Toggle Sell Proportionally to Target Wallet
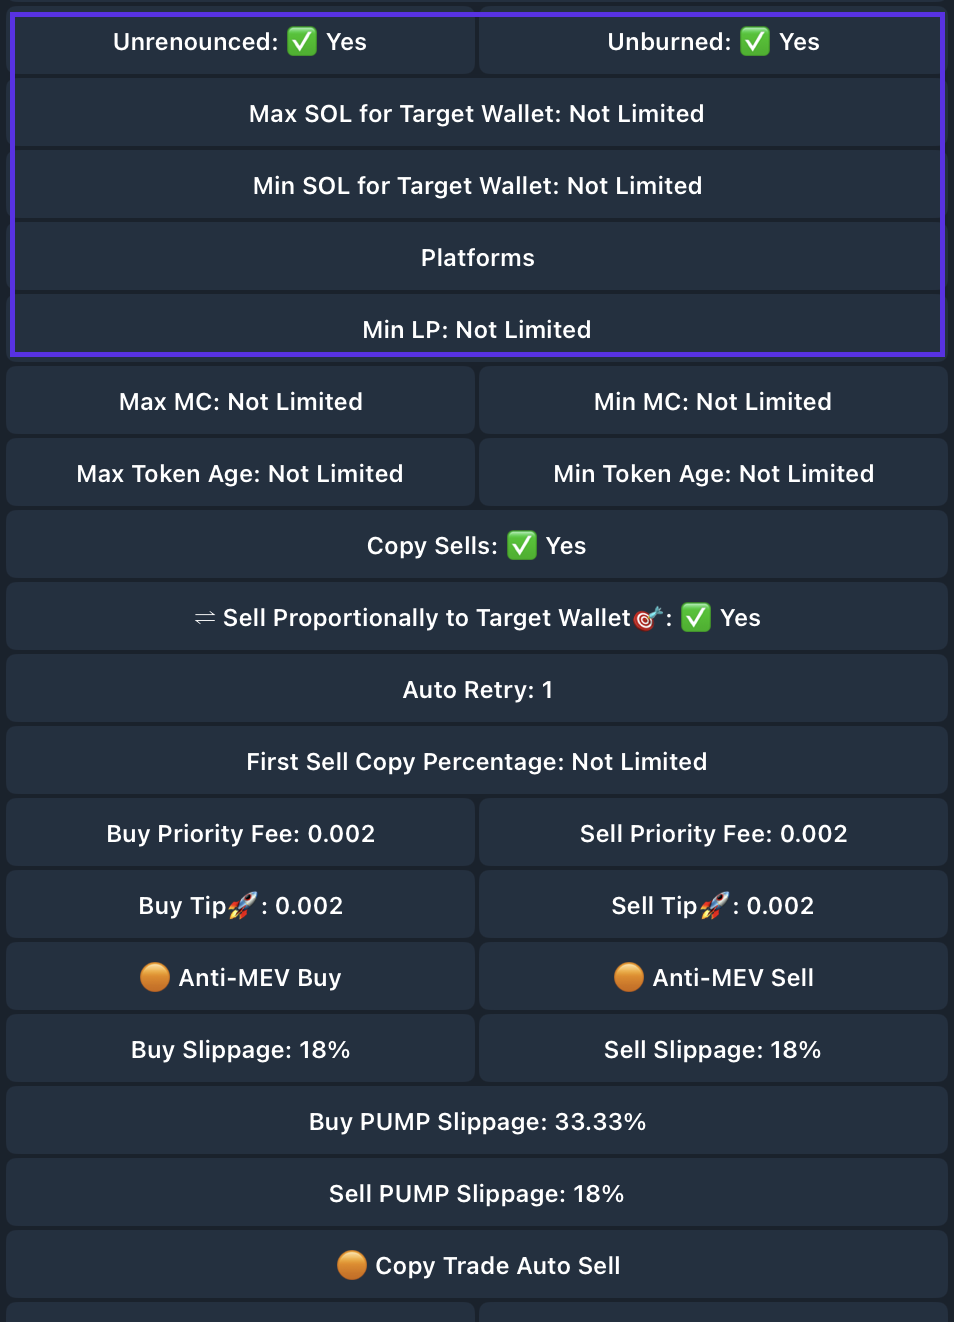954x1322 pixels. point(477,618)
